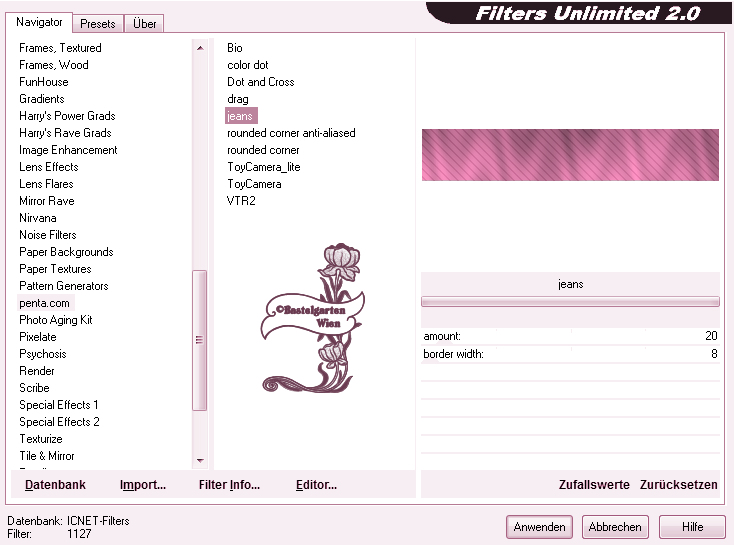Choose the highlighted jeans filter
Viewport: 734px width, 545px height.
(240, 116)
